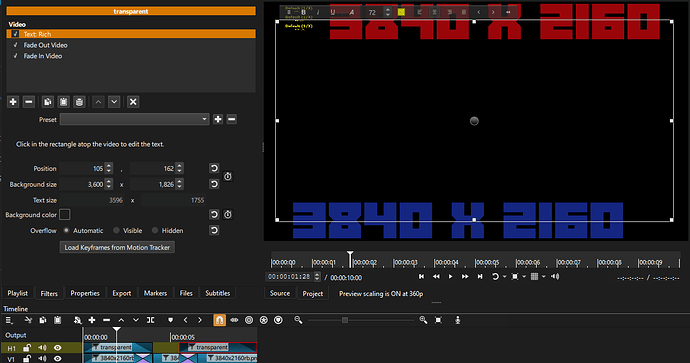
Task: Toggle scrub while dragging
Action: 234,320
